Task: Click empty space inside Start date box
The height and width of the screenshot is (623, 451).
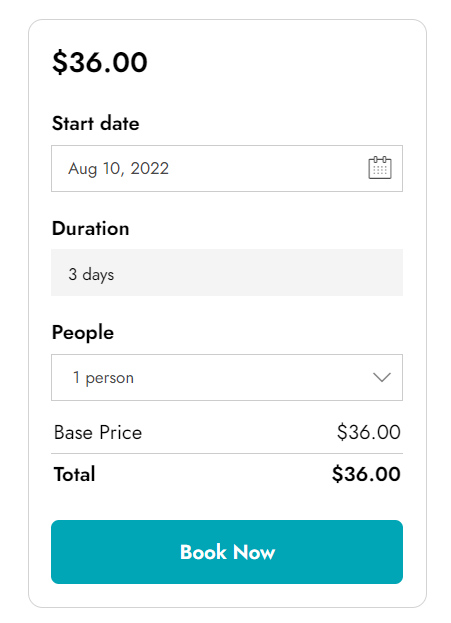Action: [266, 168]
